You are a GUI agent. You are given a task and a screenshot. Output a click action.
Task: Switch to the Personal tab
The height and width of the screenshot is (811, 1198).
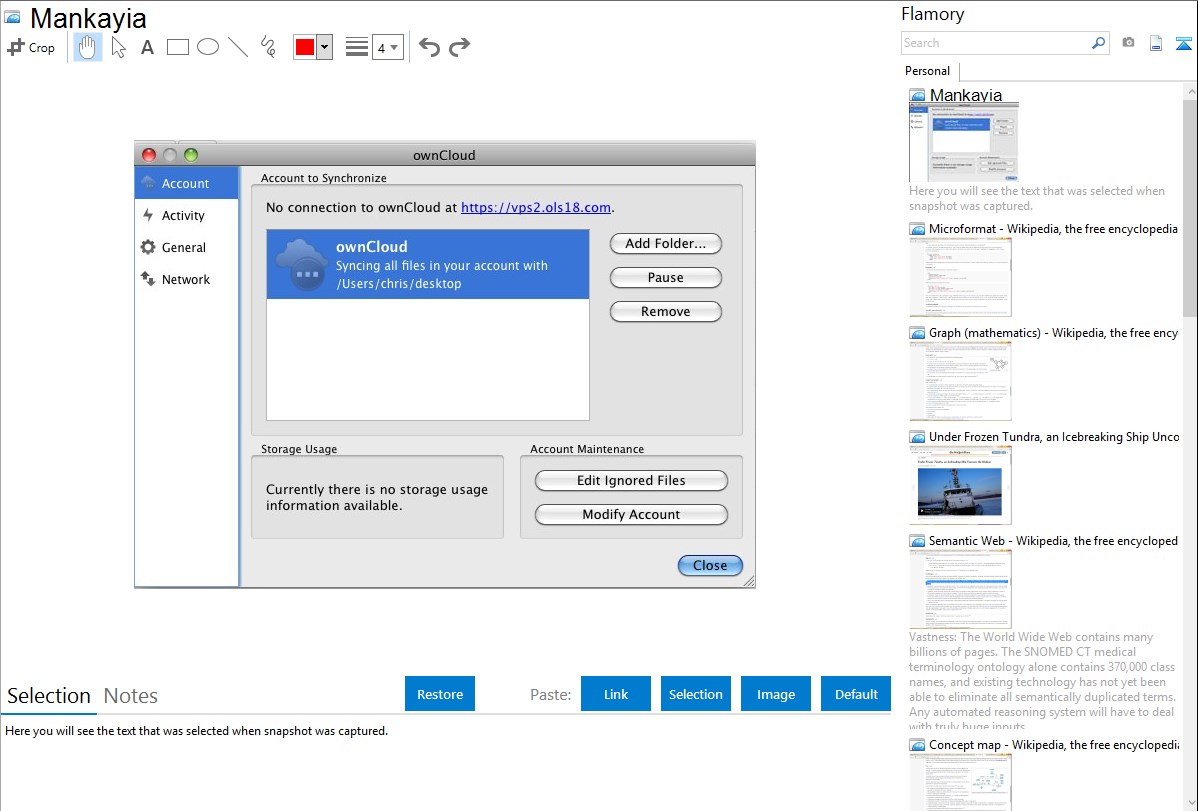pyautogui.click(x=928, y=71)
